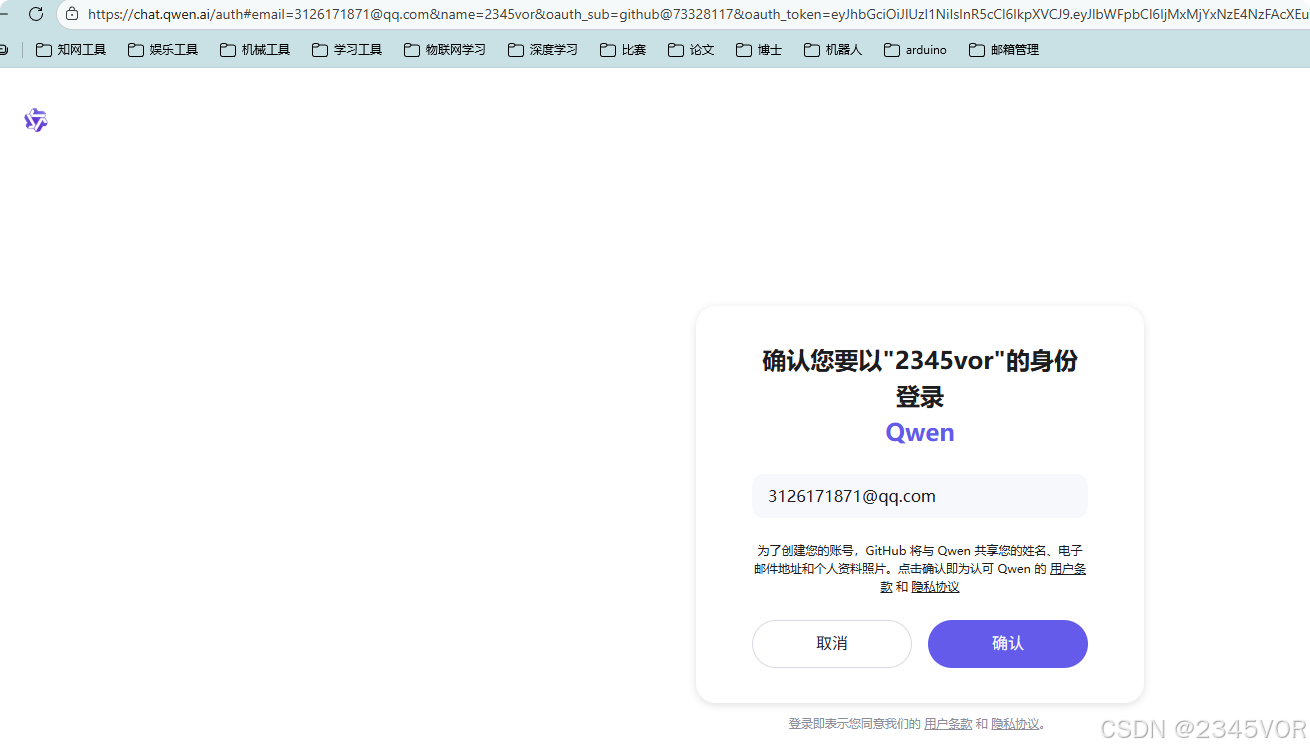
Task: Click the site security lock icon in address bar
Action: 72,15
